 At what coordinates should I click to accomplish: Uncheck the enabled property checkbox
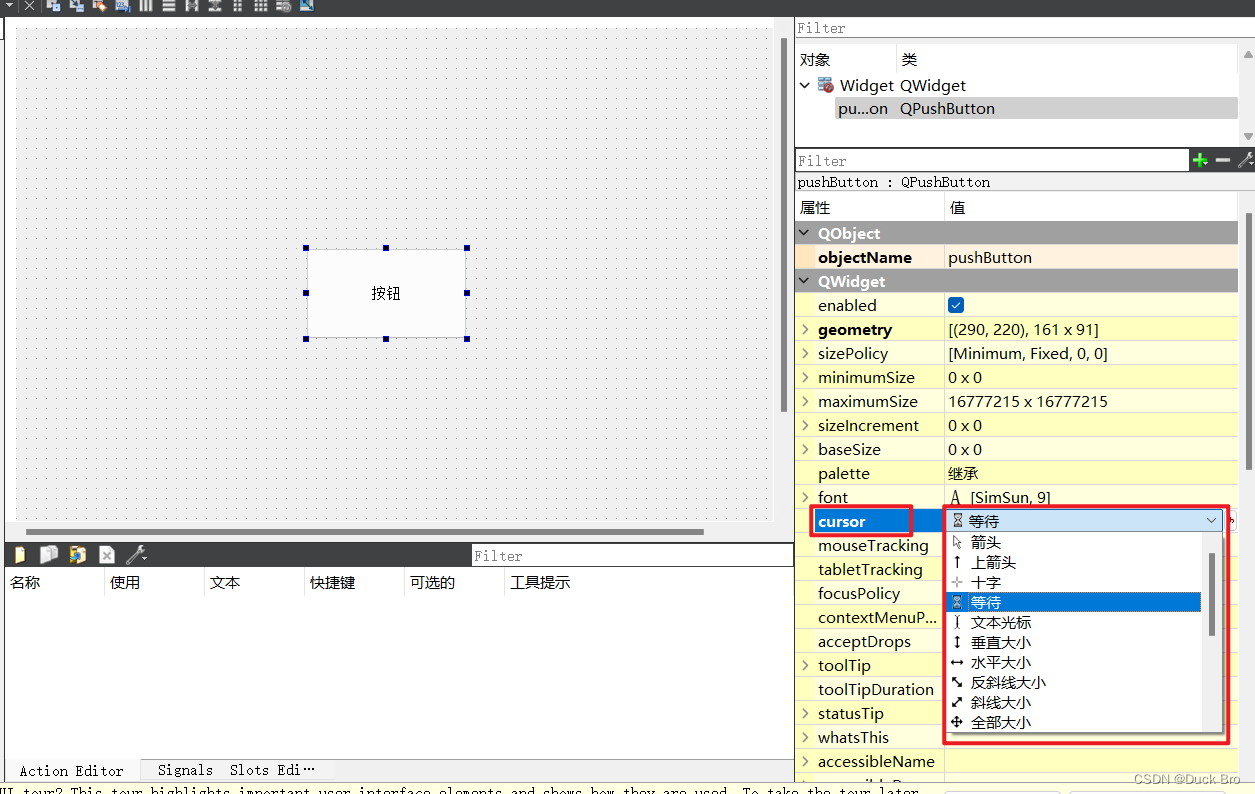(x=956, y=305)
